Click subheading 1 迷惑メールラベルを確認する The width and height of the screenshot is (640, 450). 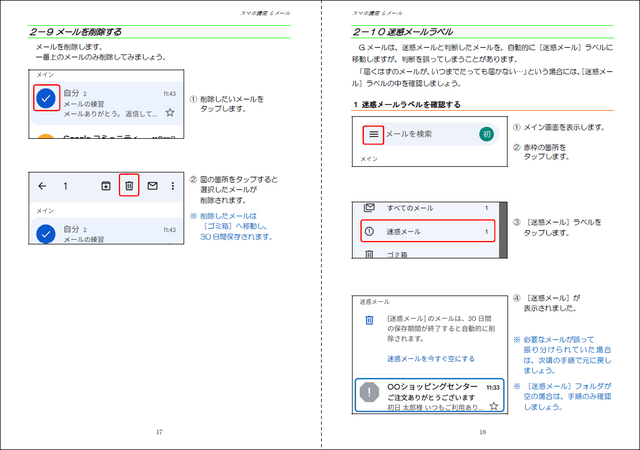click(x=407, y=105)
